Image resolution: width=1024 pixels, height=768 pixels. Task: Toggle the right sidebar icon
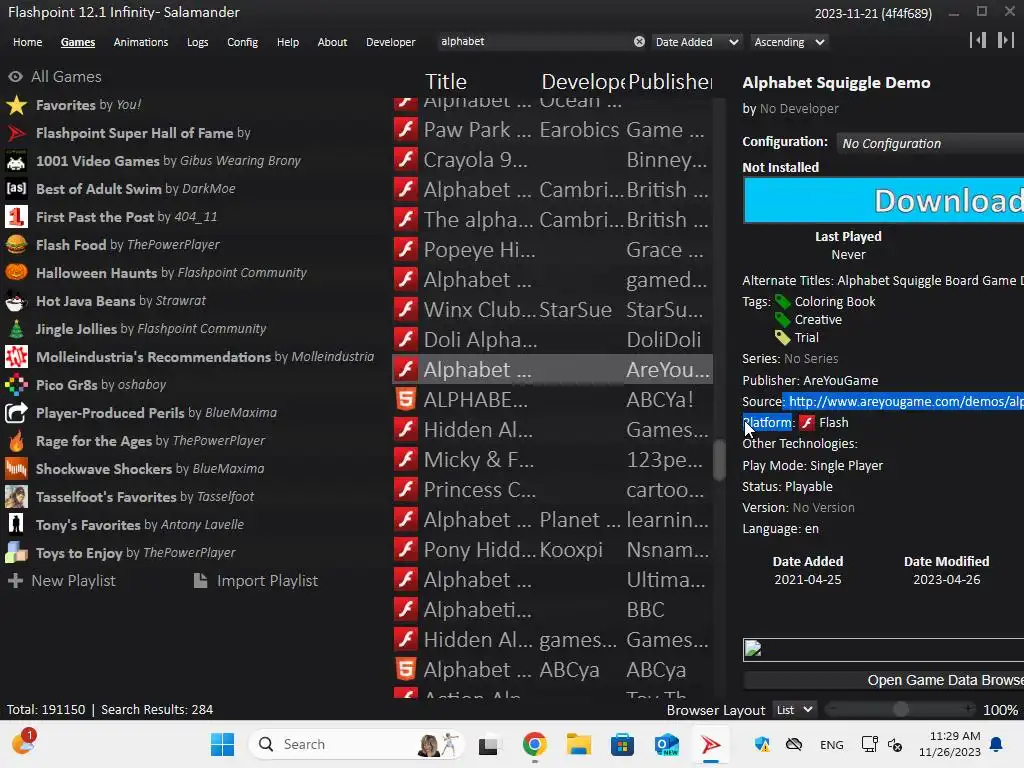pyautogui.click(x=1006, y=40)
